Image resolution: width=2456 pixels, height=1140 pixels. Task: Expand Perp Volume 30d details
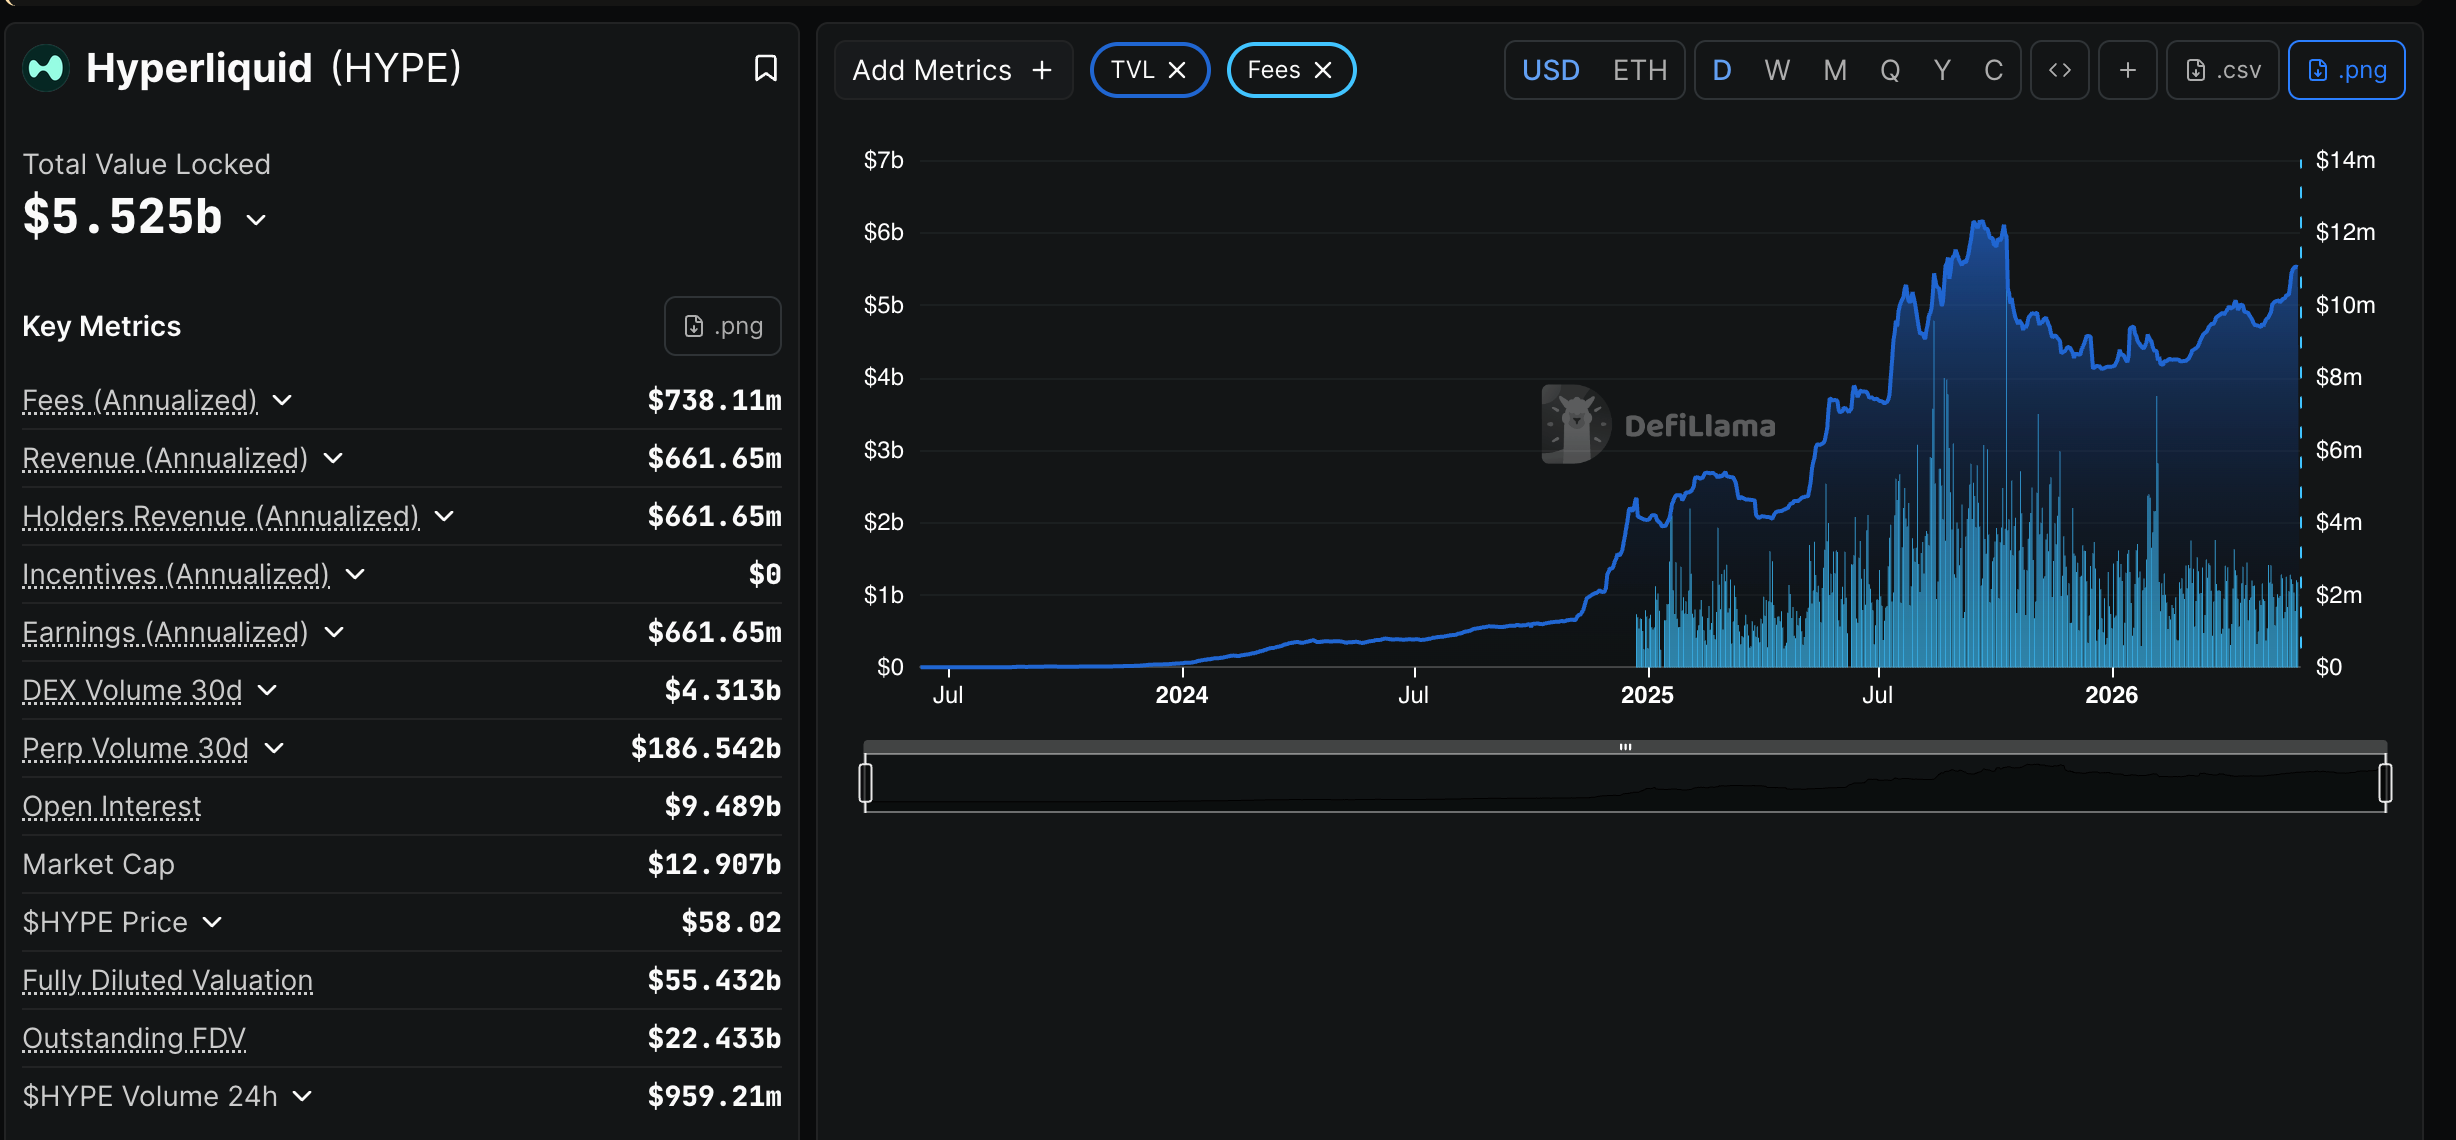pos(274,748)
